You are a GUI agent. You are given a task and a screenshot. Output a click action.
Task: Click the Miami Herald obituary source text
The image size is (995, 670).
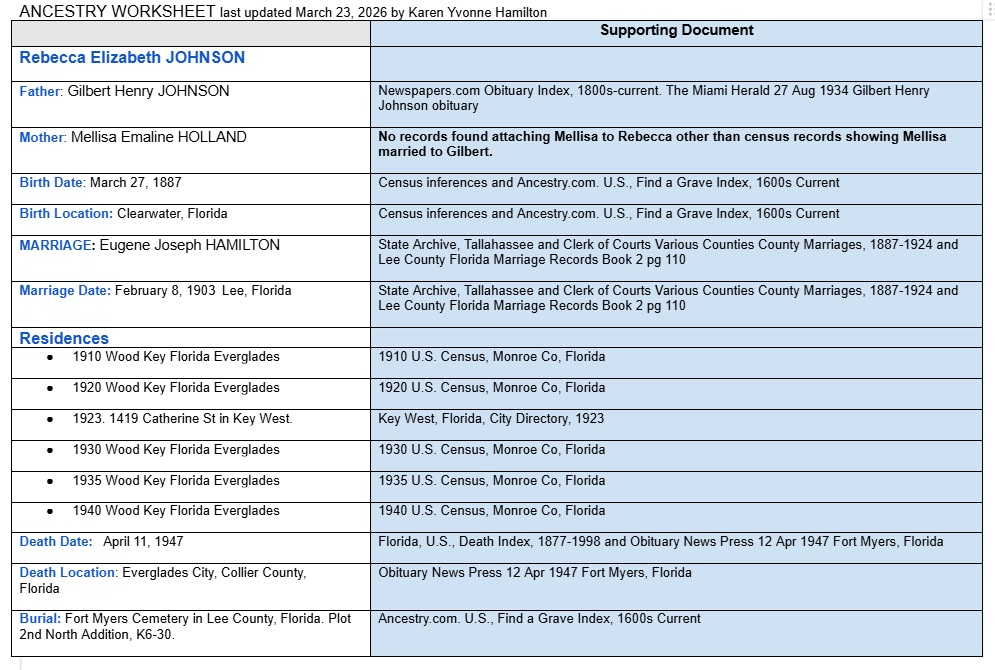pyautogui.click(x=653, y=98)
